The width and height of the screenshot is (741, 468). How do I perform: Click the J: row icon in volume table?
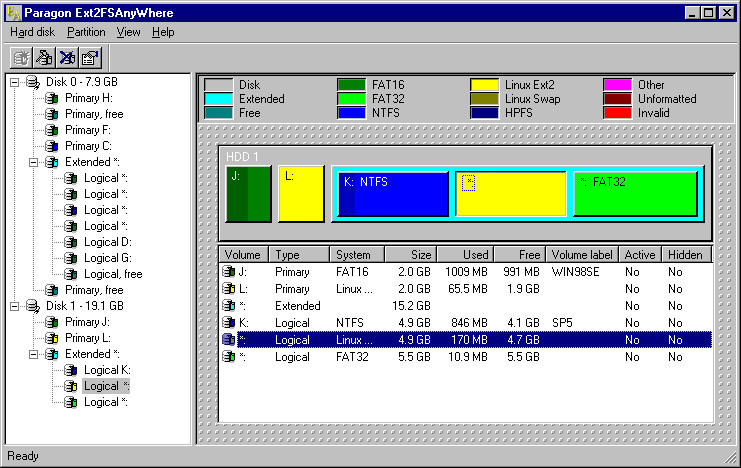[x=229, y=271]
